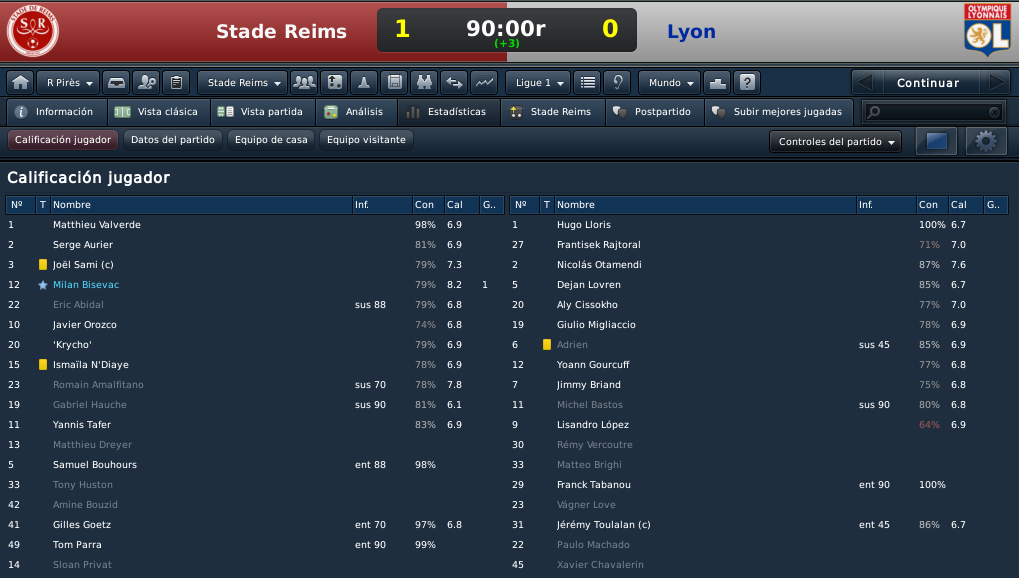The image size is (1019, 578).
Task: Open the finances graph icon
Action: [484, 83]
